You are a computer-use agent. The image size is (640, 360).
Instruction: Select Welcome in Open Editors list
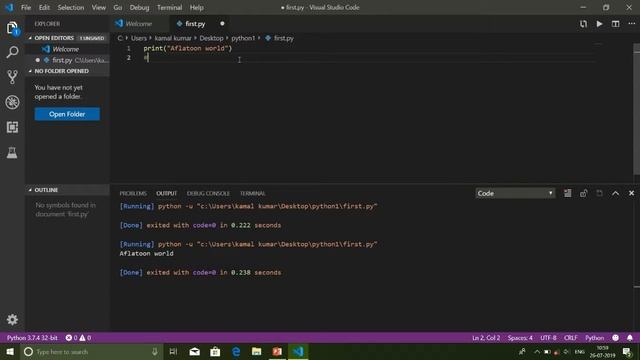pos(67,49)
